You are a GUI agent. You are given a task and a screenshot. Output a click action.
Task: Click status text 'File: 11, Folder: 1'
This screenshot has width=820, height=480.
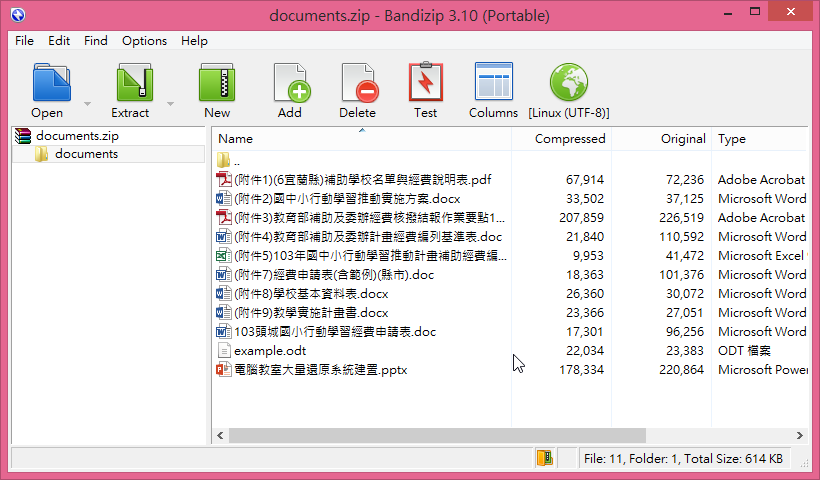click(631, 459)
